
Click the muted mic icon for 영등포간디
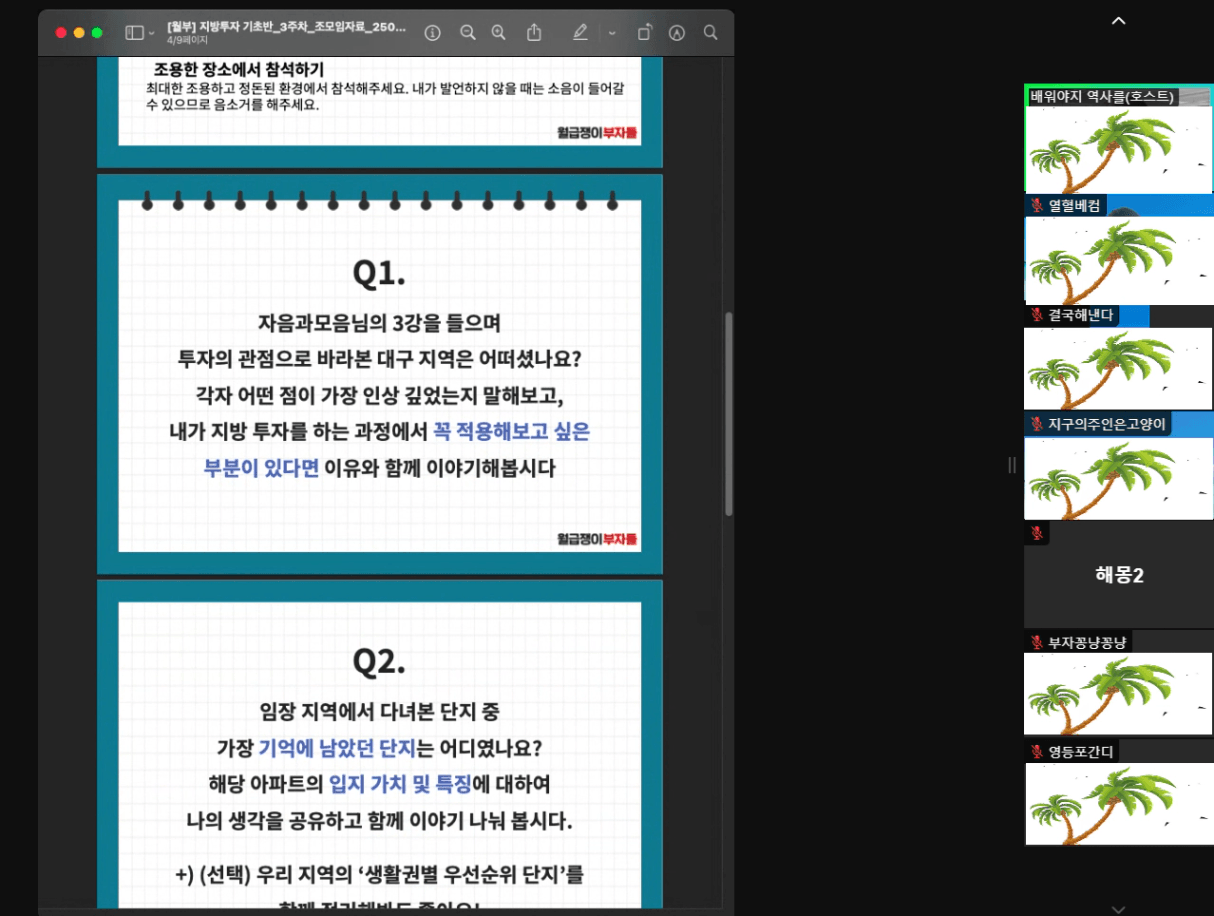coord(1037,751)
